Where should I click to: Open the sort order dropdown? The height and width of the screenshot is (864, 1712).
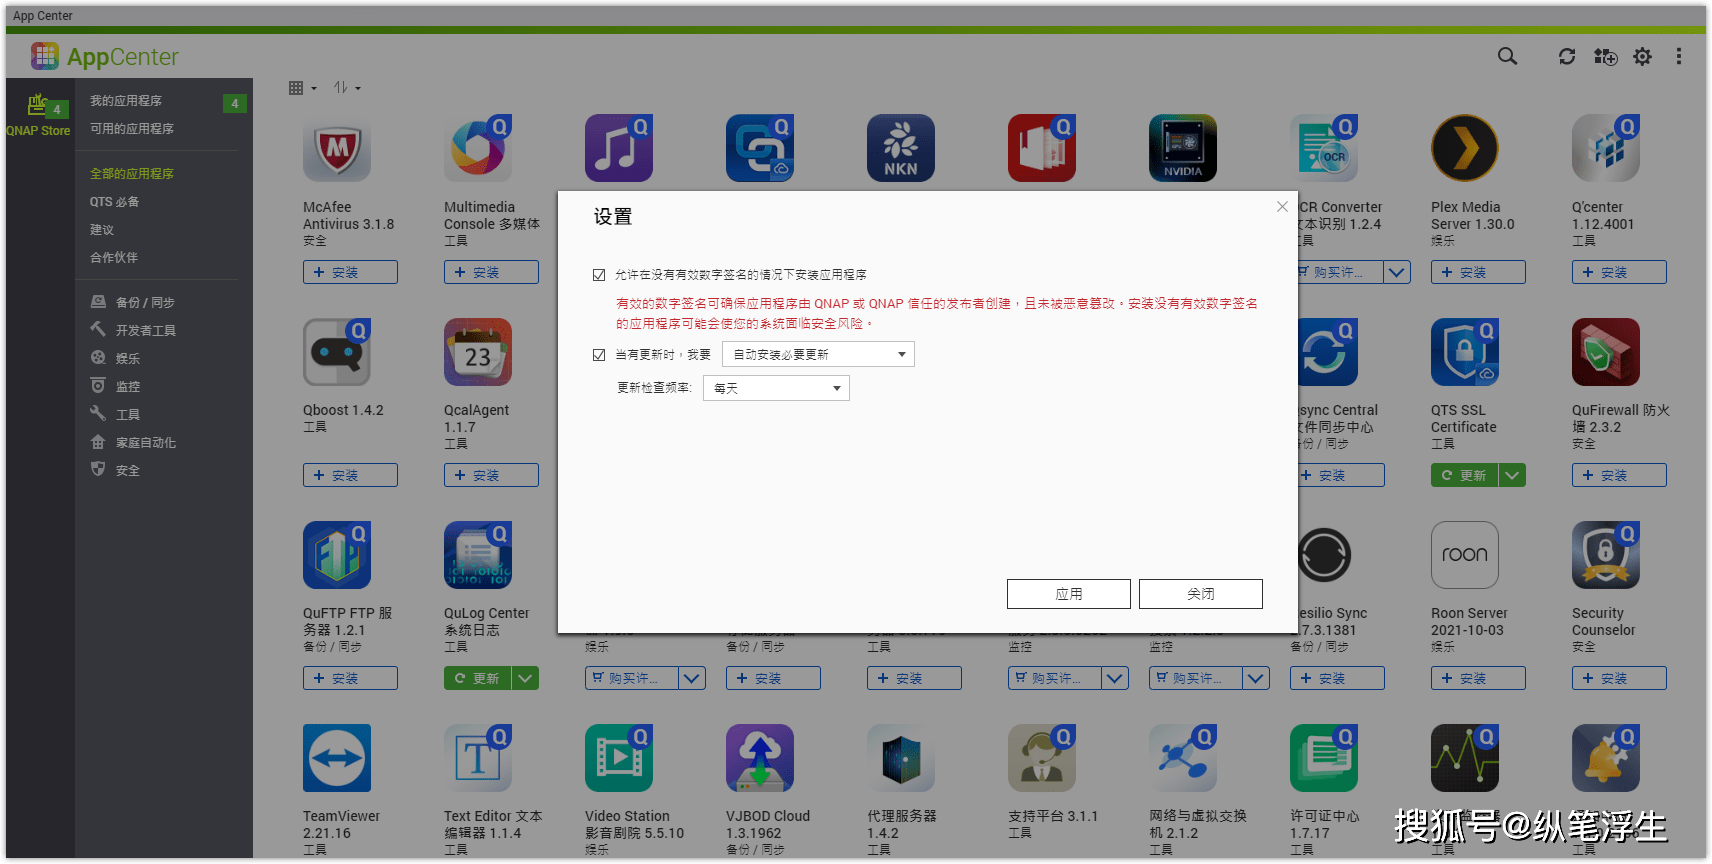347,88
